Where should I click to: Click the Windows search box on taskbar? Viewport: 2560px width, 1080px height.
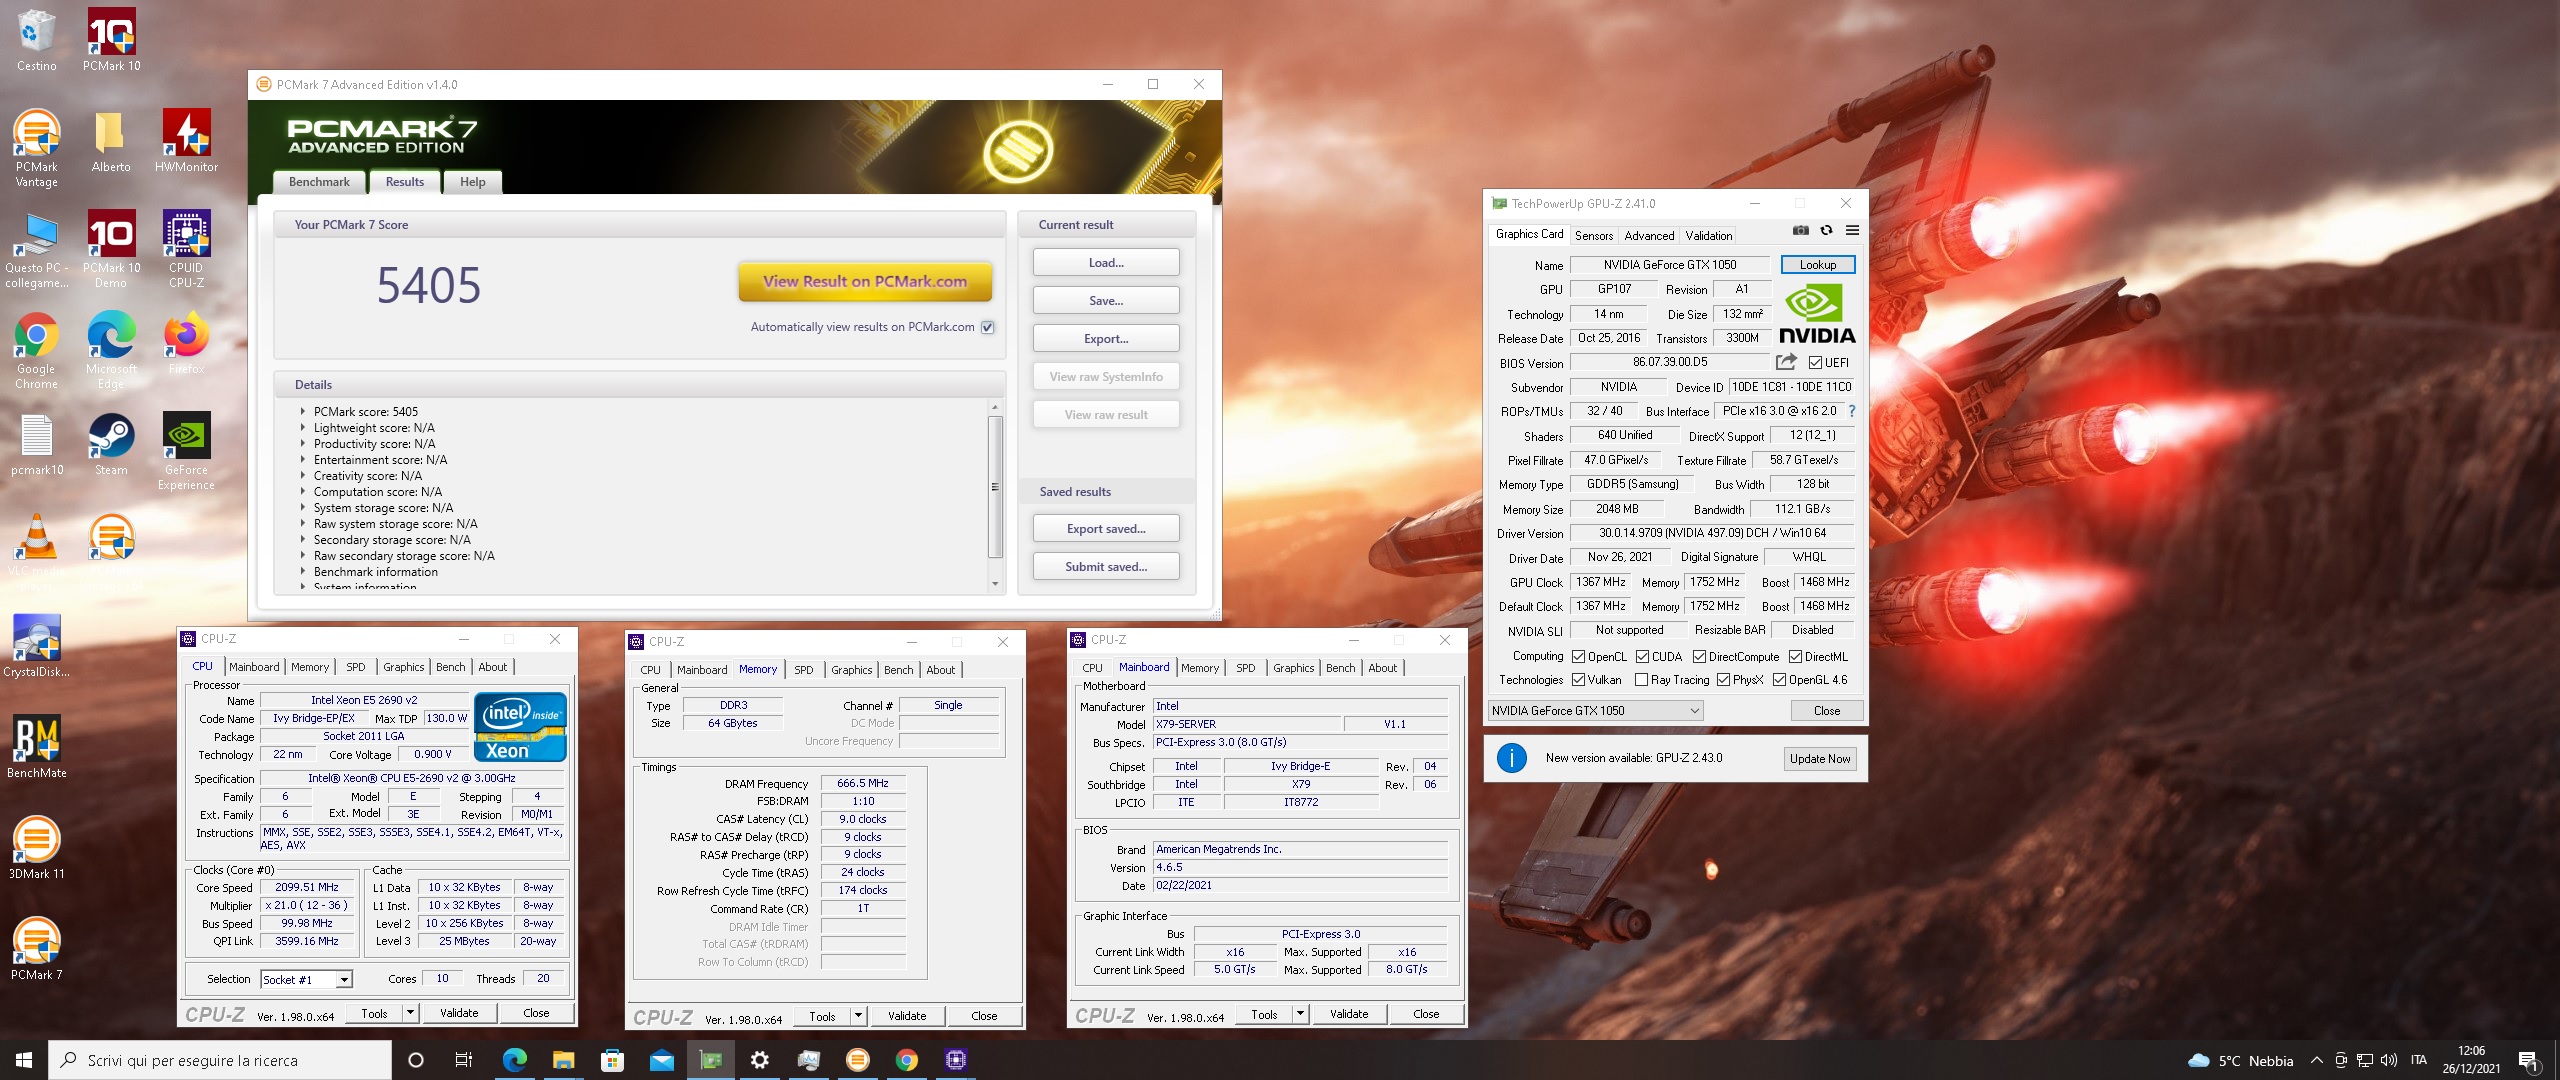pyautogui.click(x=220, y=1060)
